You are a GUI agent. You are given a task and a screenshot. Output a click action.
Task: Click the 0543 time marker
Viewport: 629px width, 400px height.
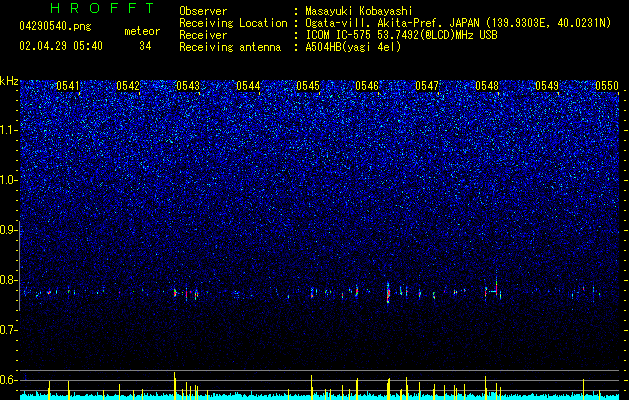[188, 86]
